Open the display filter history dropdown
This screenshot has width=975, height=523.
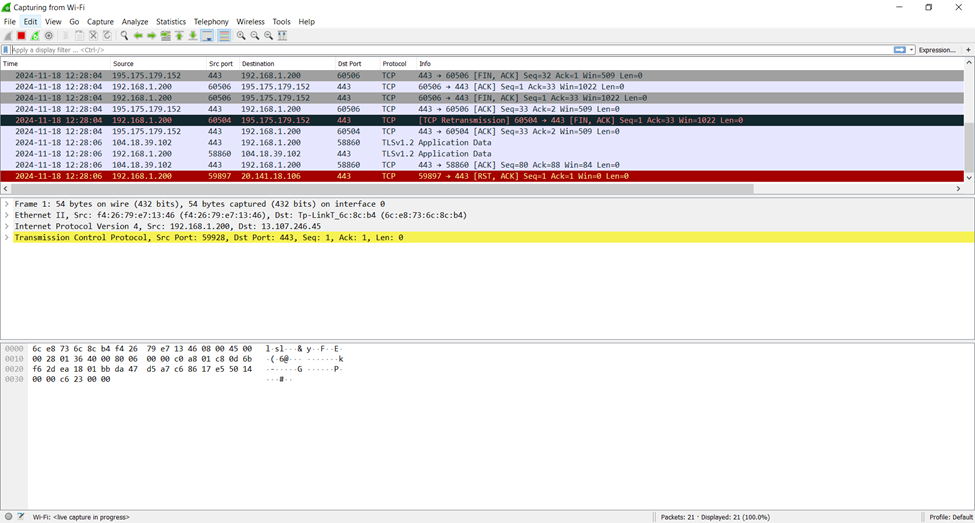pos(911,49)
